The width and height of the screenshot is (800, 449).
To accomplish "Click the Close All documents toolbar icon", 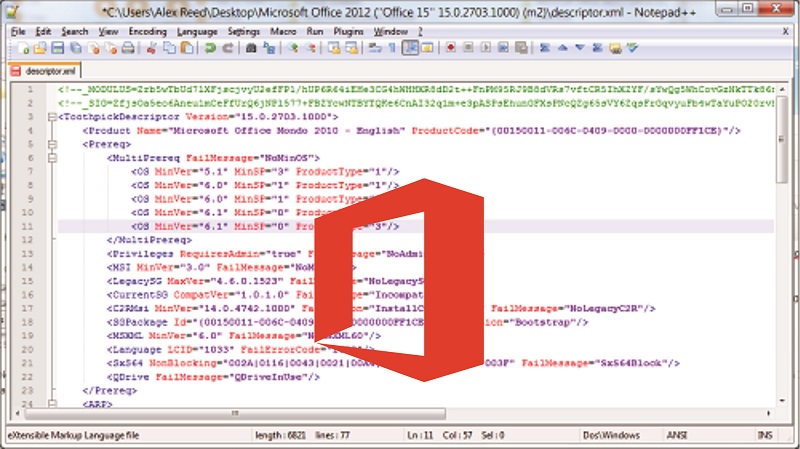I will click(111, 48).
